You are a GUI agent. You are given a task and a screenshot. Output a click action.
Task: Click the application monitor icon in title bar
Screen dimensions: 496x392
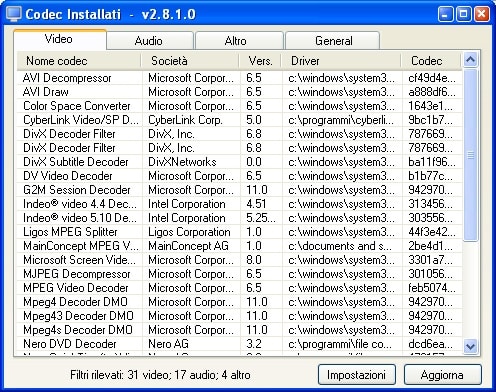click(14, 14)
